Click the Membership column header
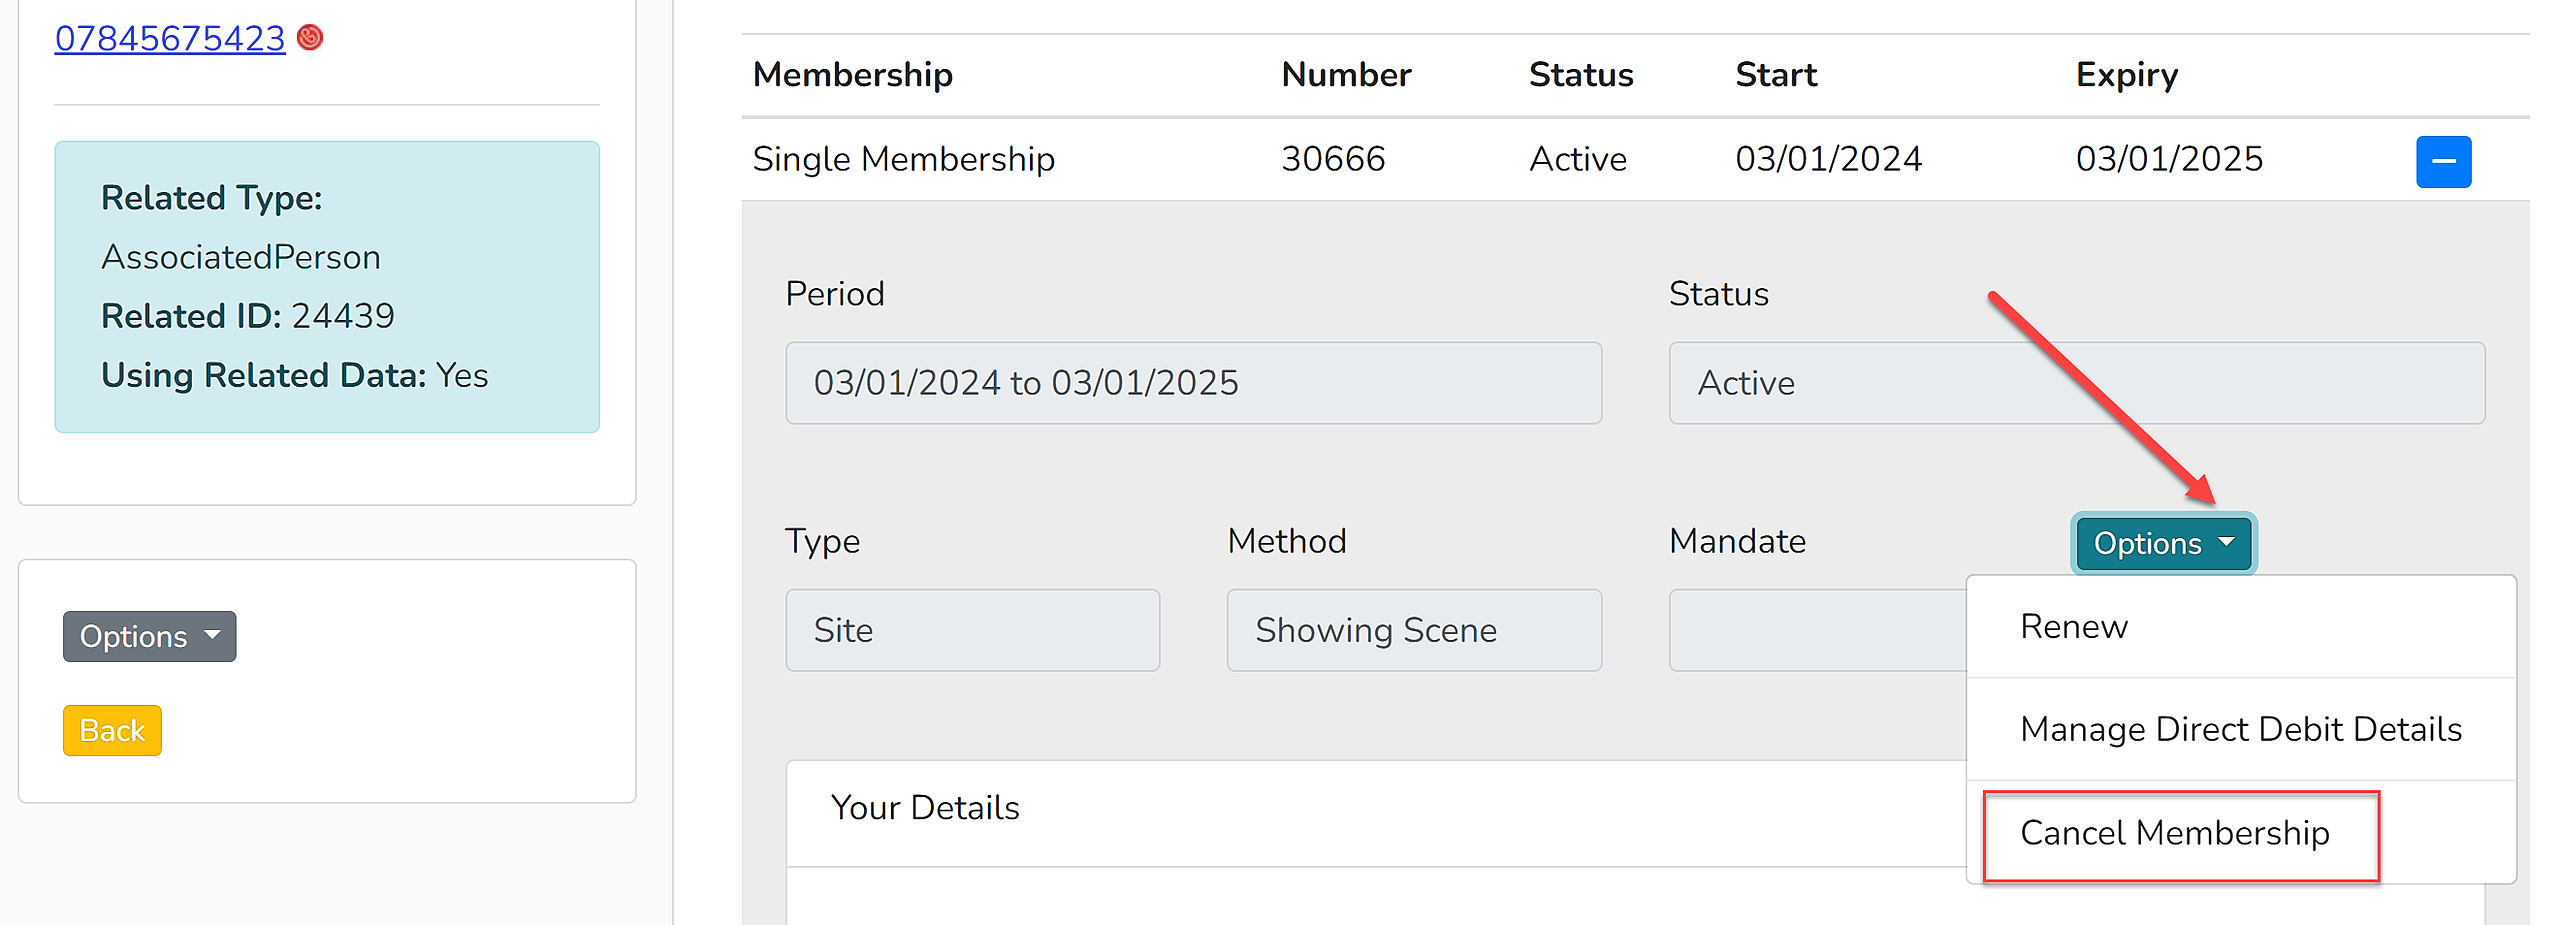The width and height of the screenshot is (2560, 925). (853, 75)
